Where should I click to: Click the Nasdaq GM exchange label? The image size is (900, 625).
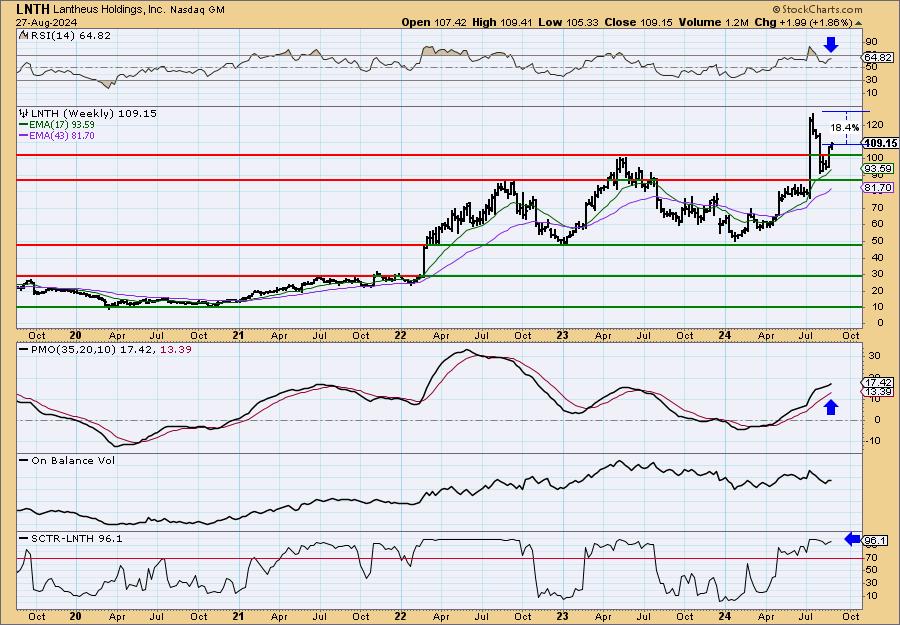click(x=196, y=10)
